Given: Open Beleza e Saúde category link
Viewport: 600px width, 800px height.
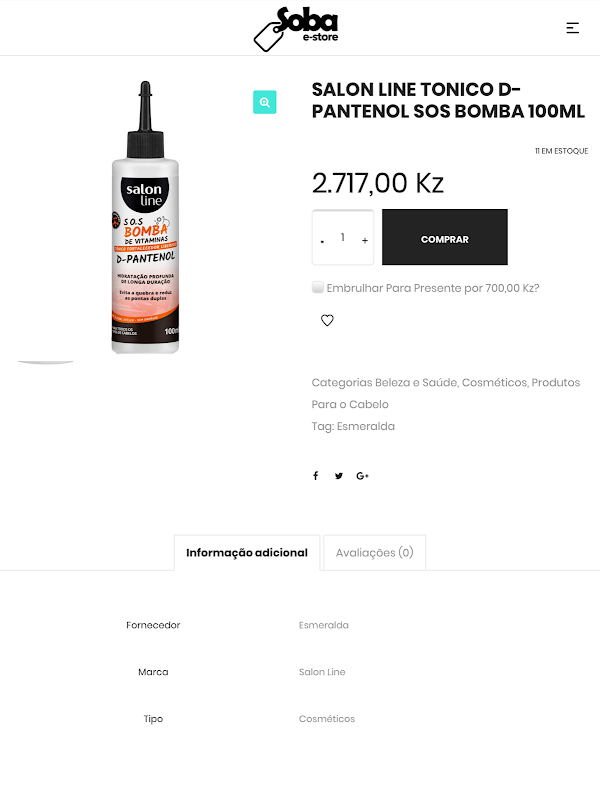Looking at the screenshot, I should click(x=416, y=383).
